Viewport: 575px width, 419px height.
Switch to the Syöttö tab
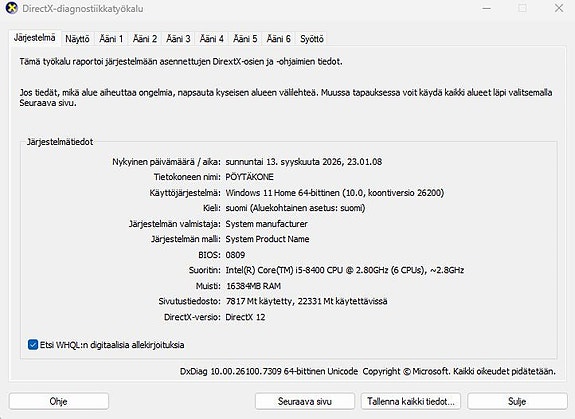point(312,39)
